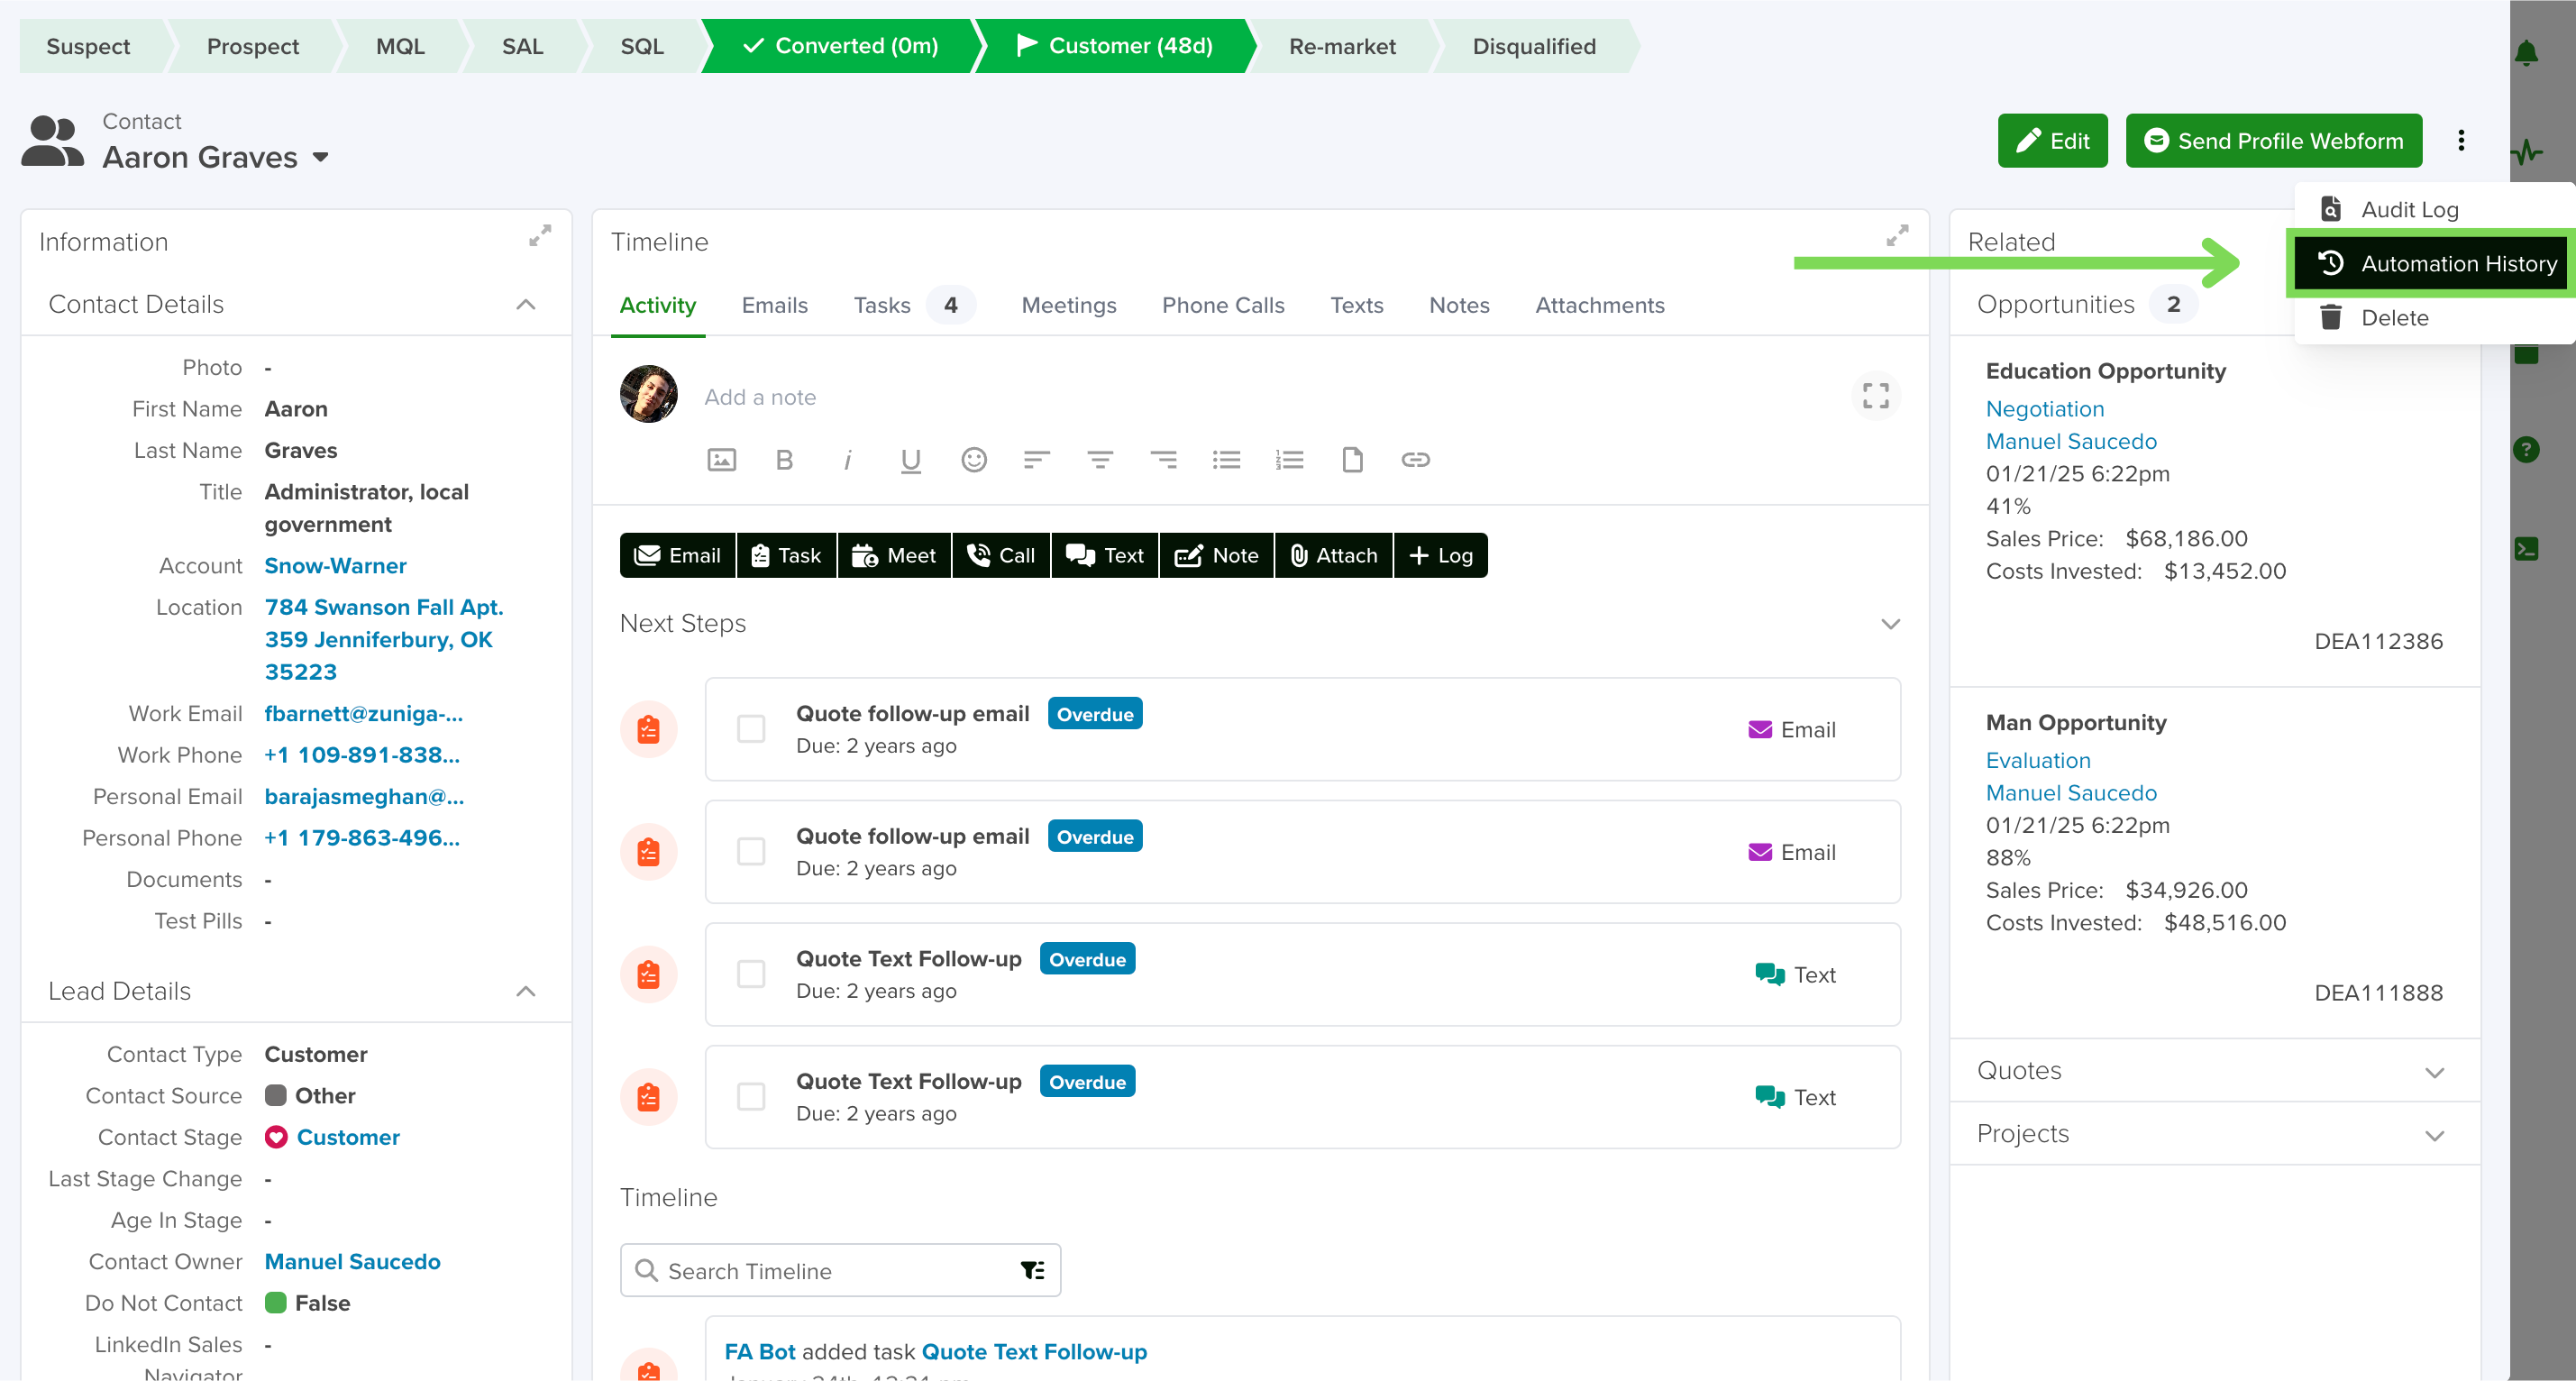The width and height of the screenshot is (2576, 1381).
Task: Check first Quote follow-up email task
Action: coord(751,729)
